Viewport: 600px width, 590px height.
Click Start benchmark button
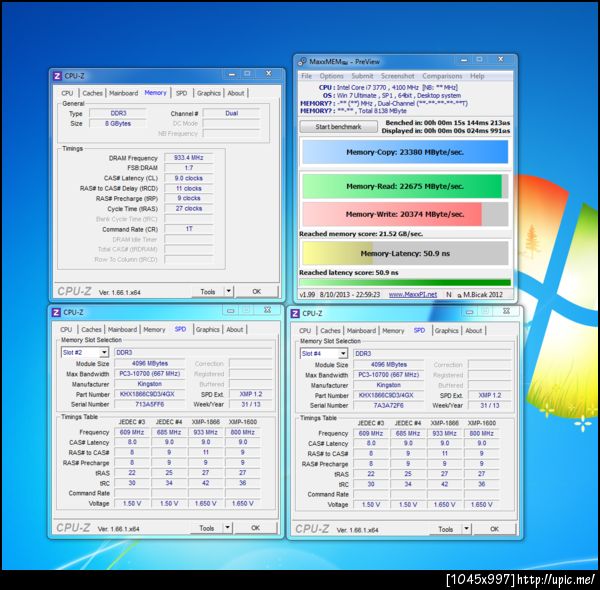point(338,127)
